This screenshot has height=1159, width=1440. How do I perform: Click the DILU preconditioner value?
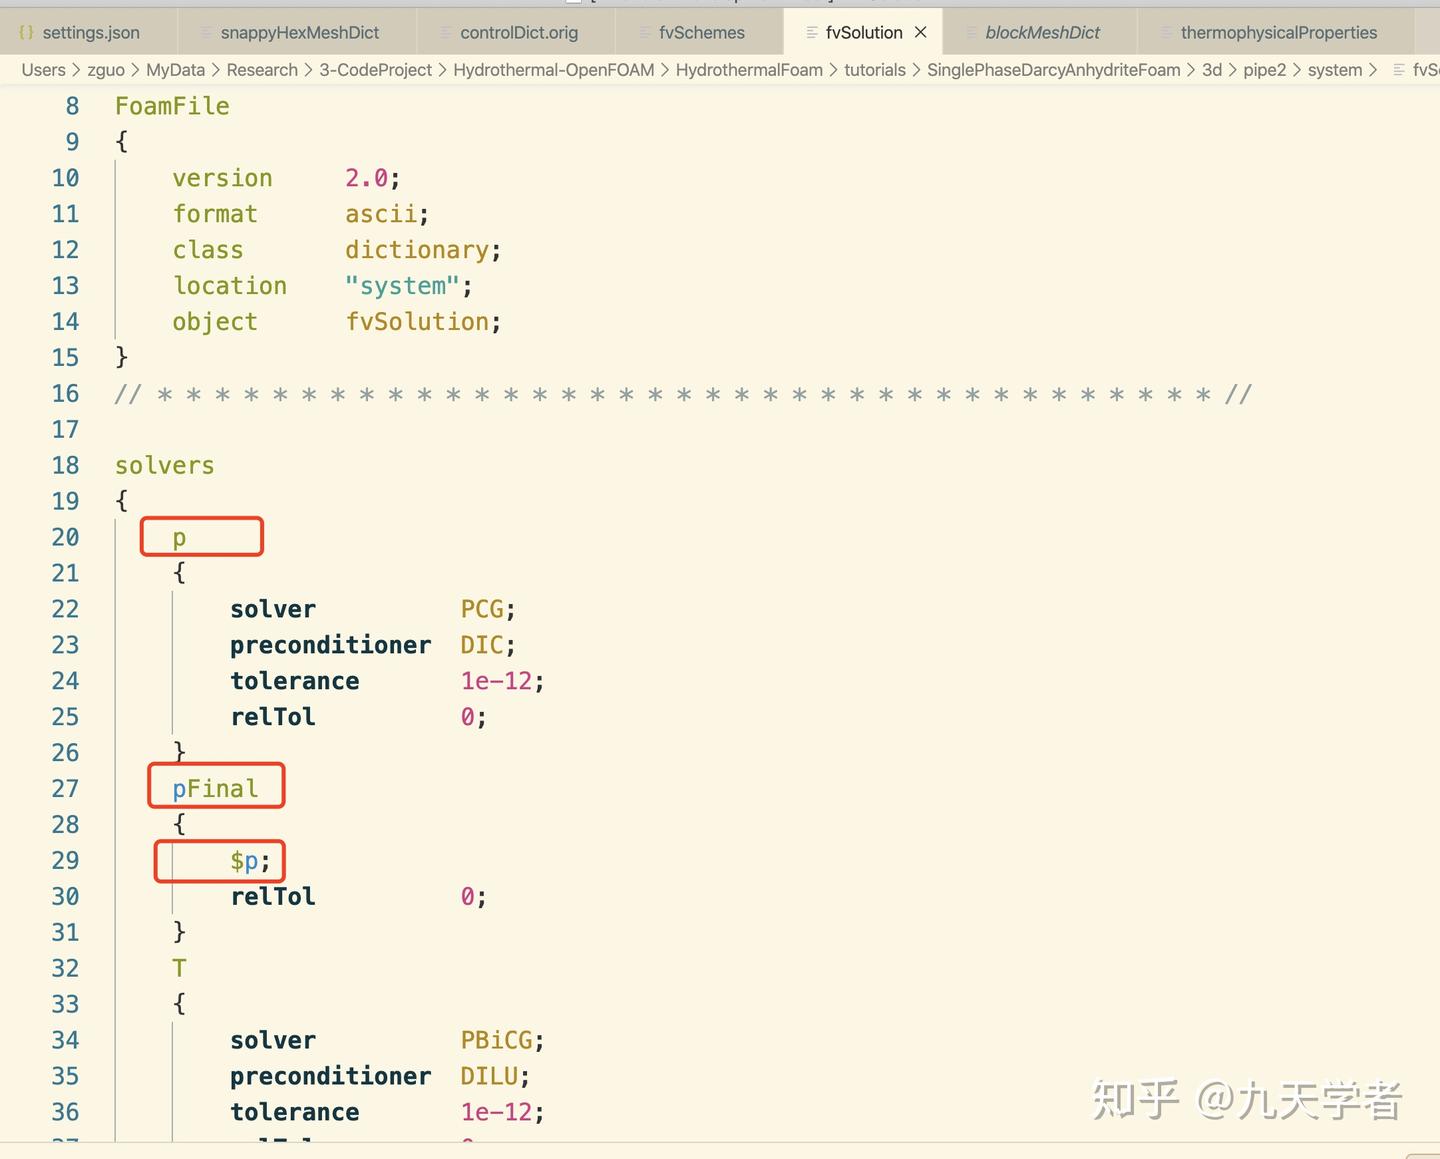click(489, 1076)
